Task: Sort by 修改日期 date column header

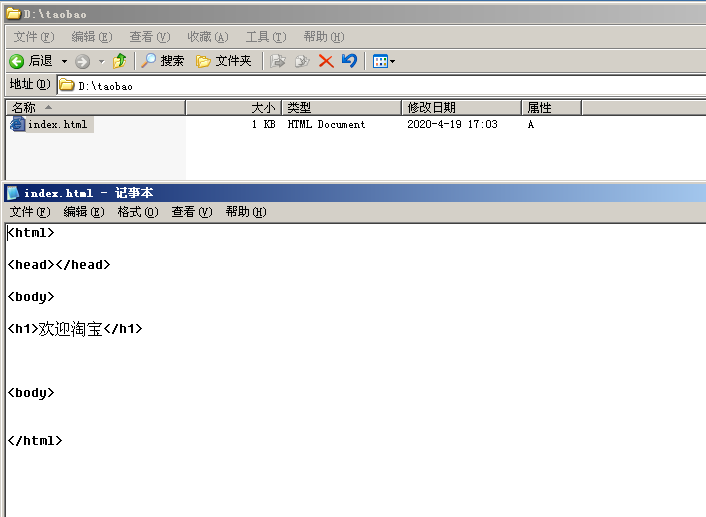Action: pyautogui.click(x=461, y=108)
